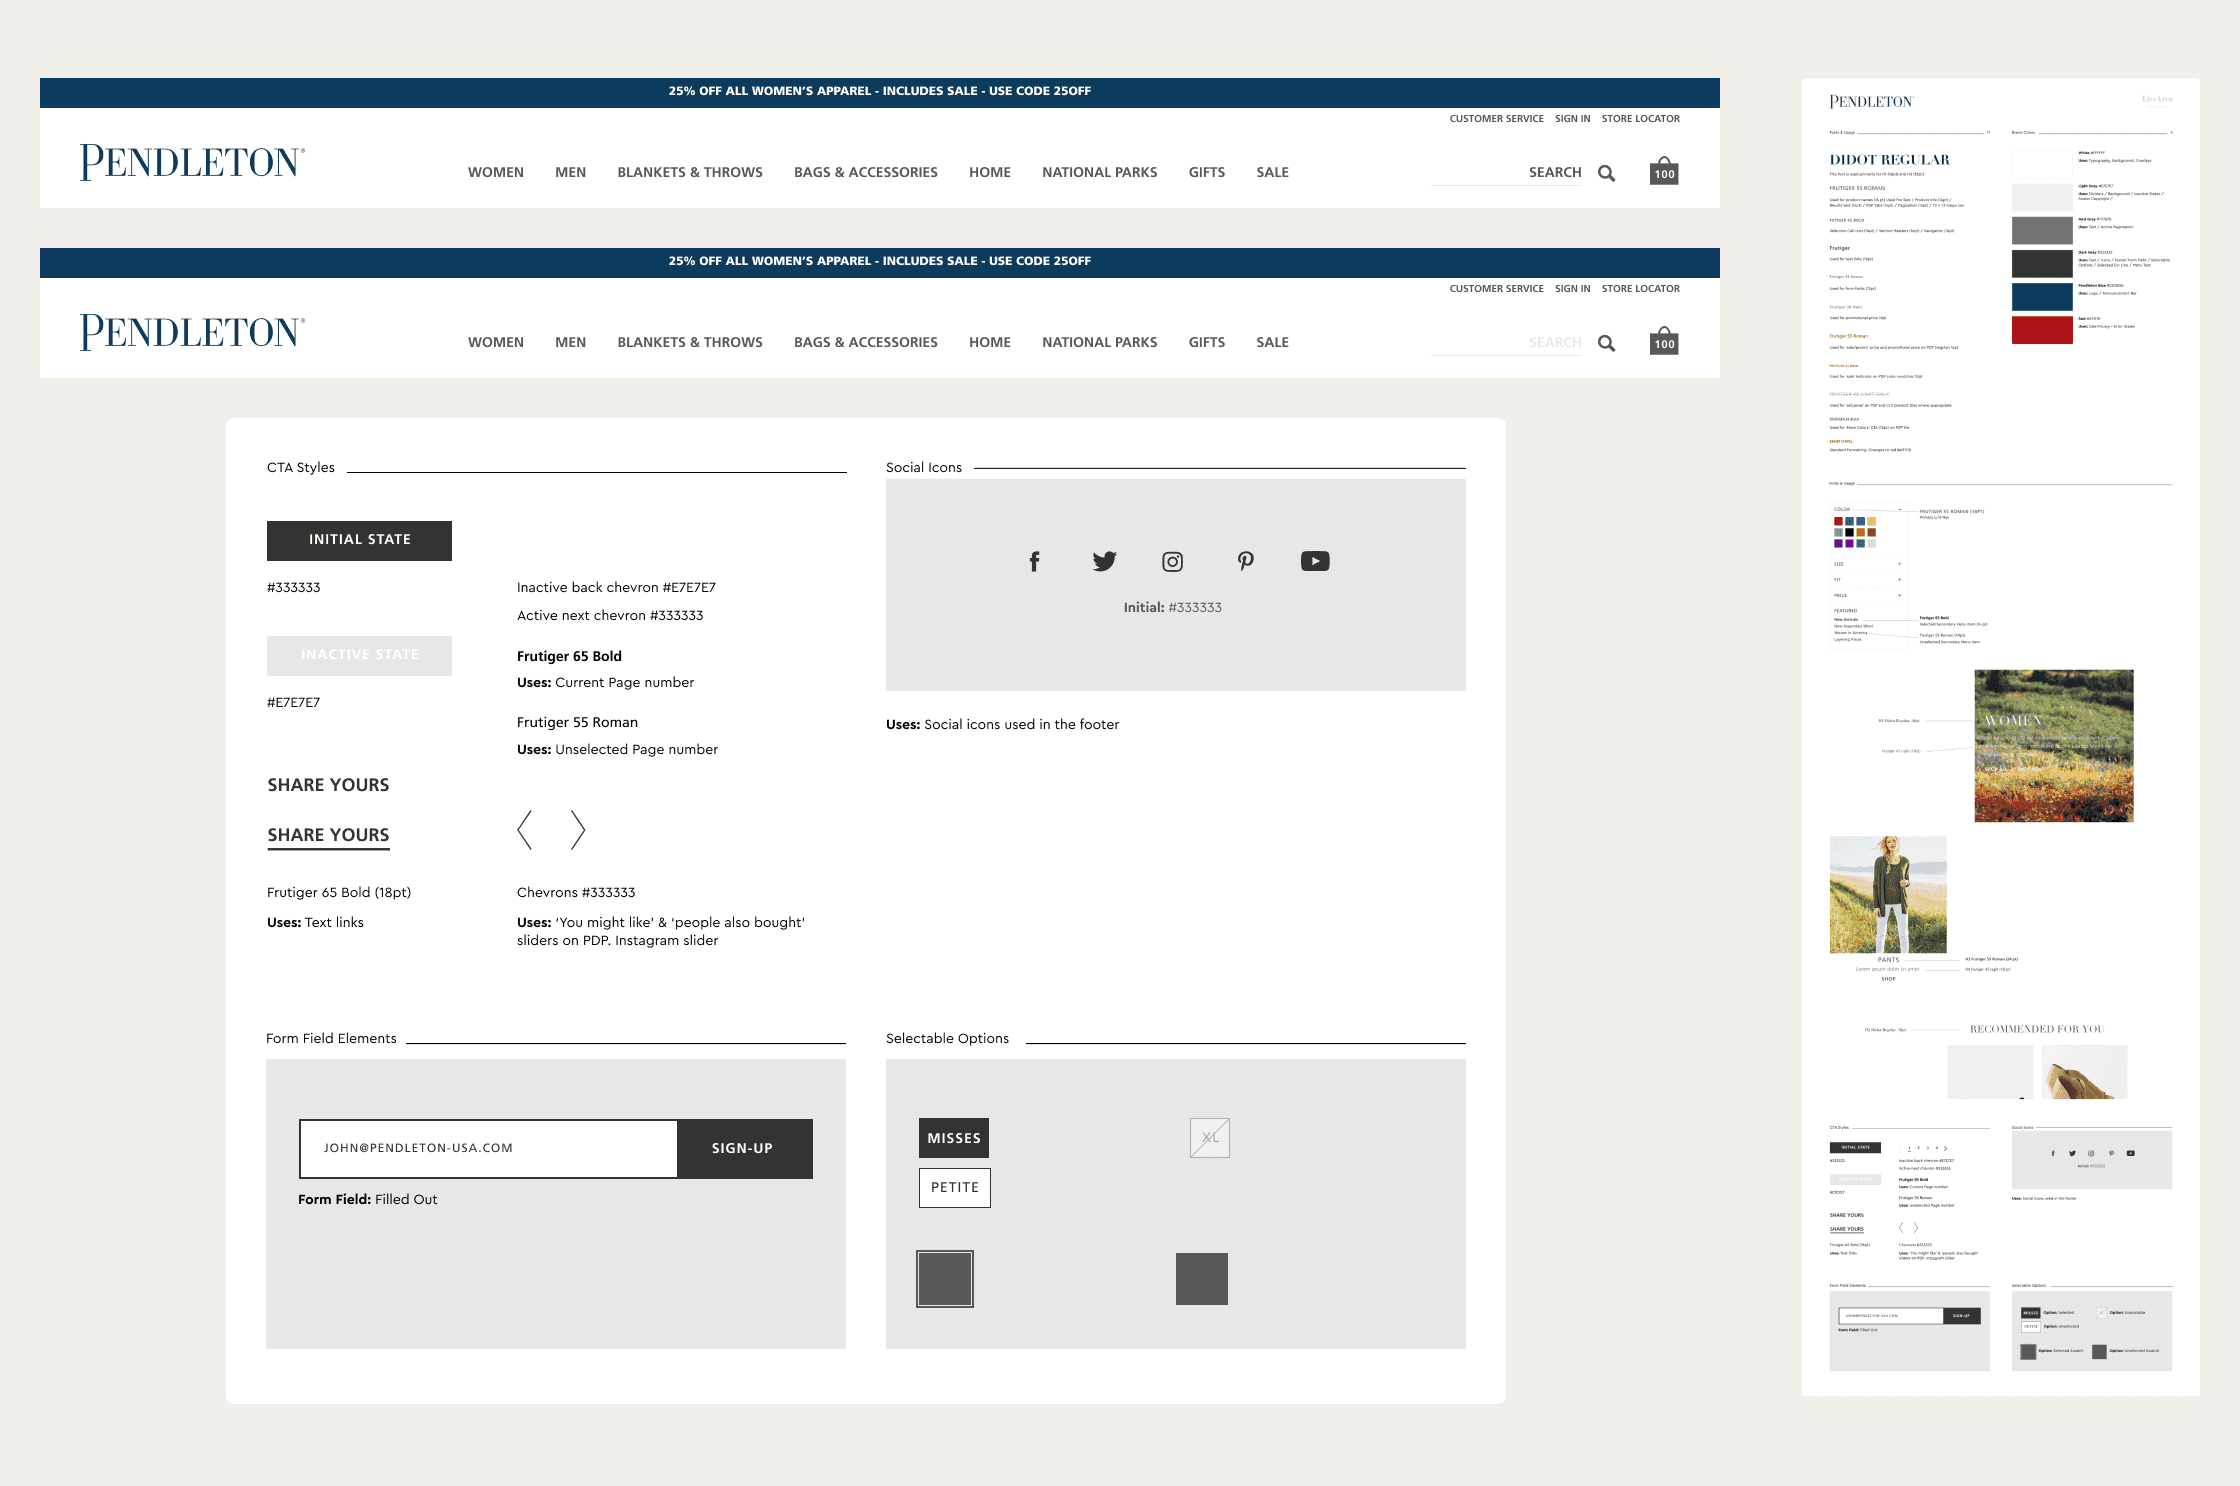Click the unavailable XL option box
2240x1486 pixels.
coord(1210,1138)
